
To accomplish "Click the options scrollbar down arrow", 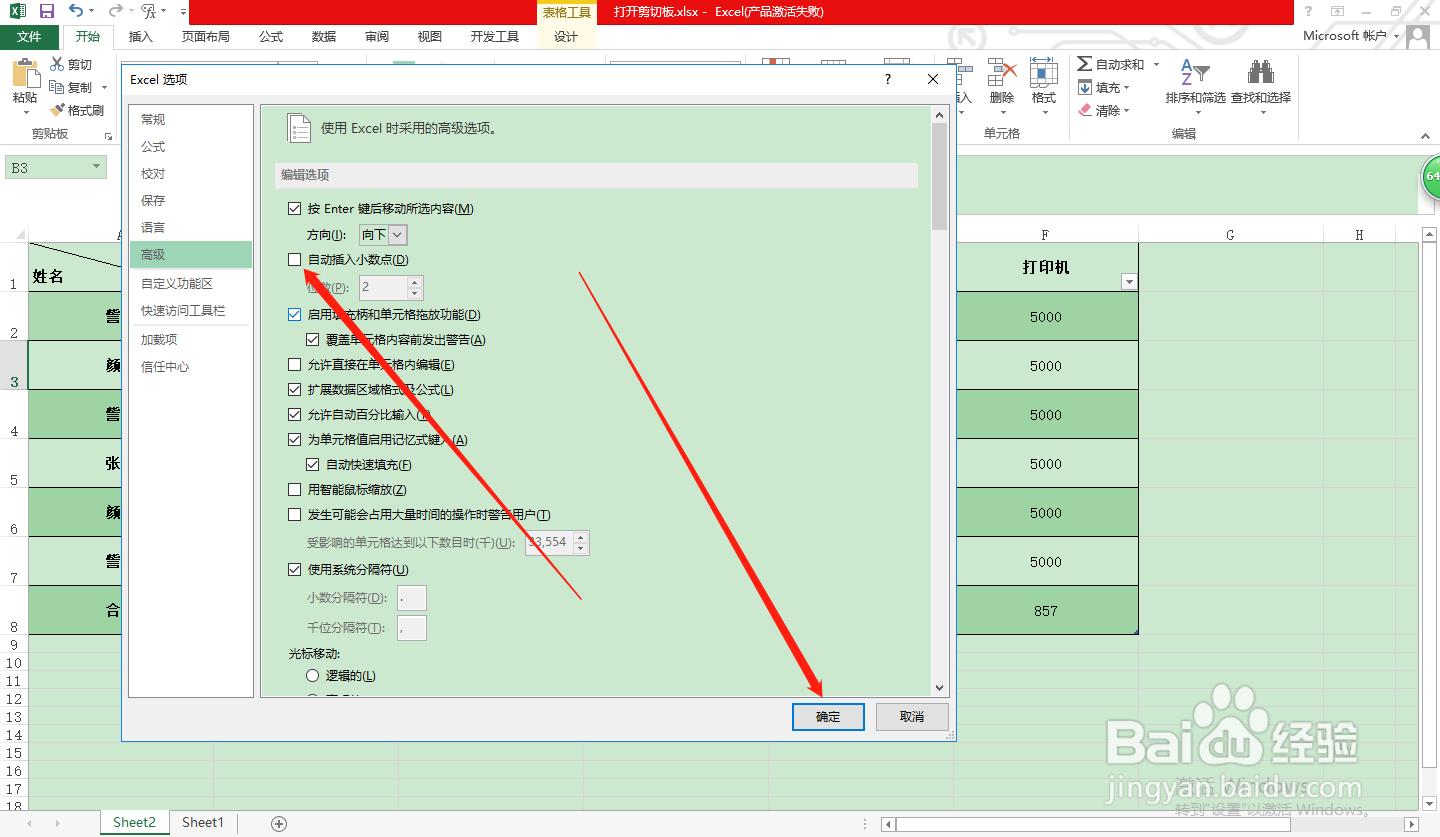I will [939, 688].
